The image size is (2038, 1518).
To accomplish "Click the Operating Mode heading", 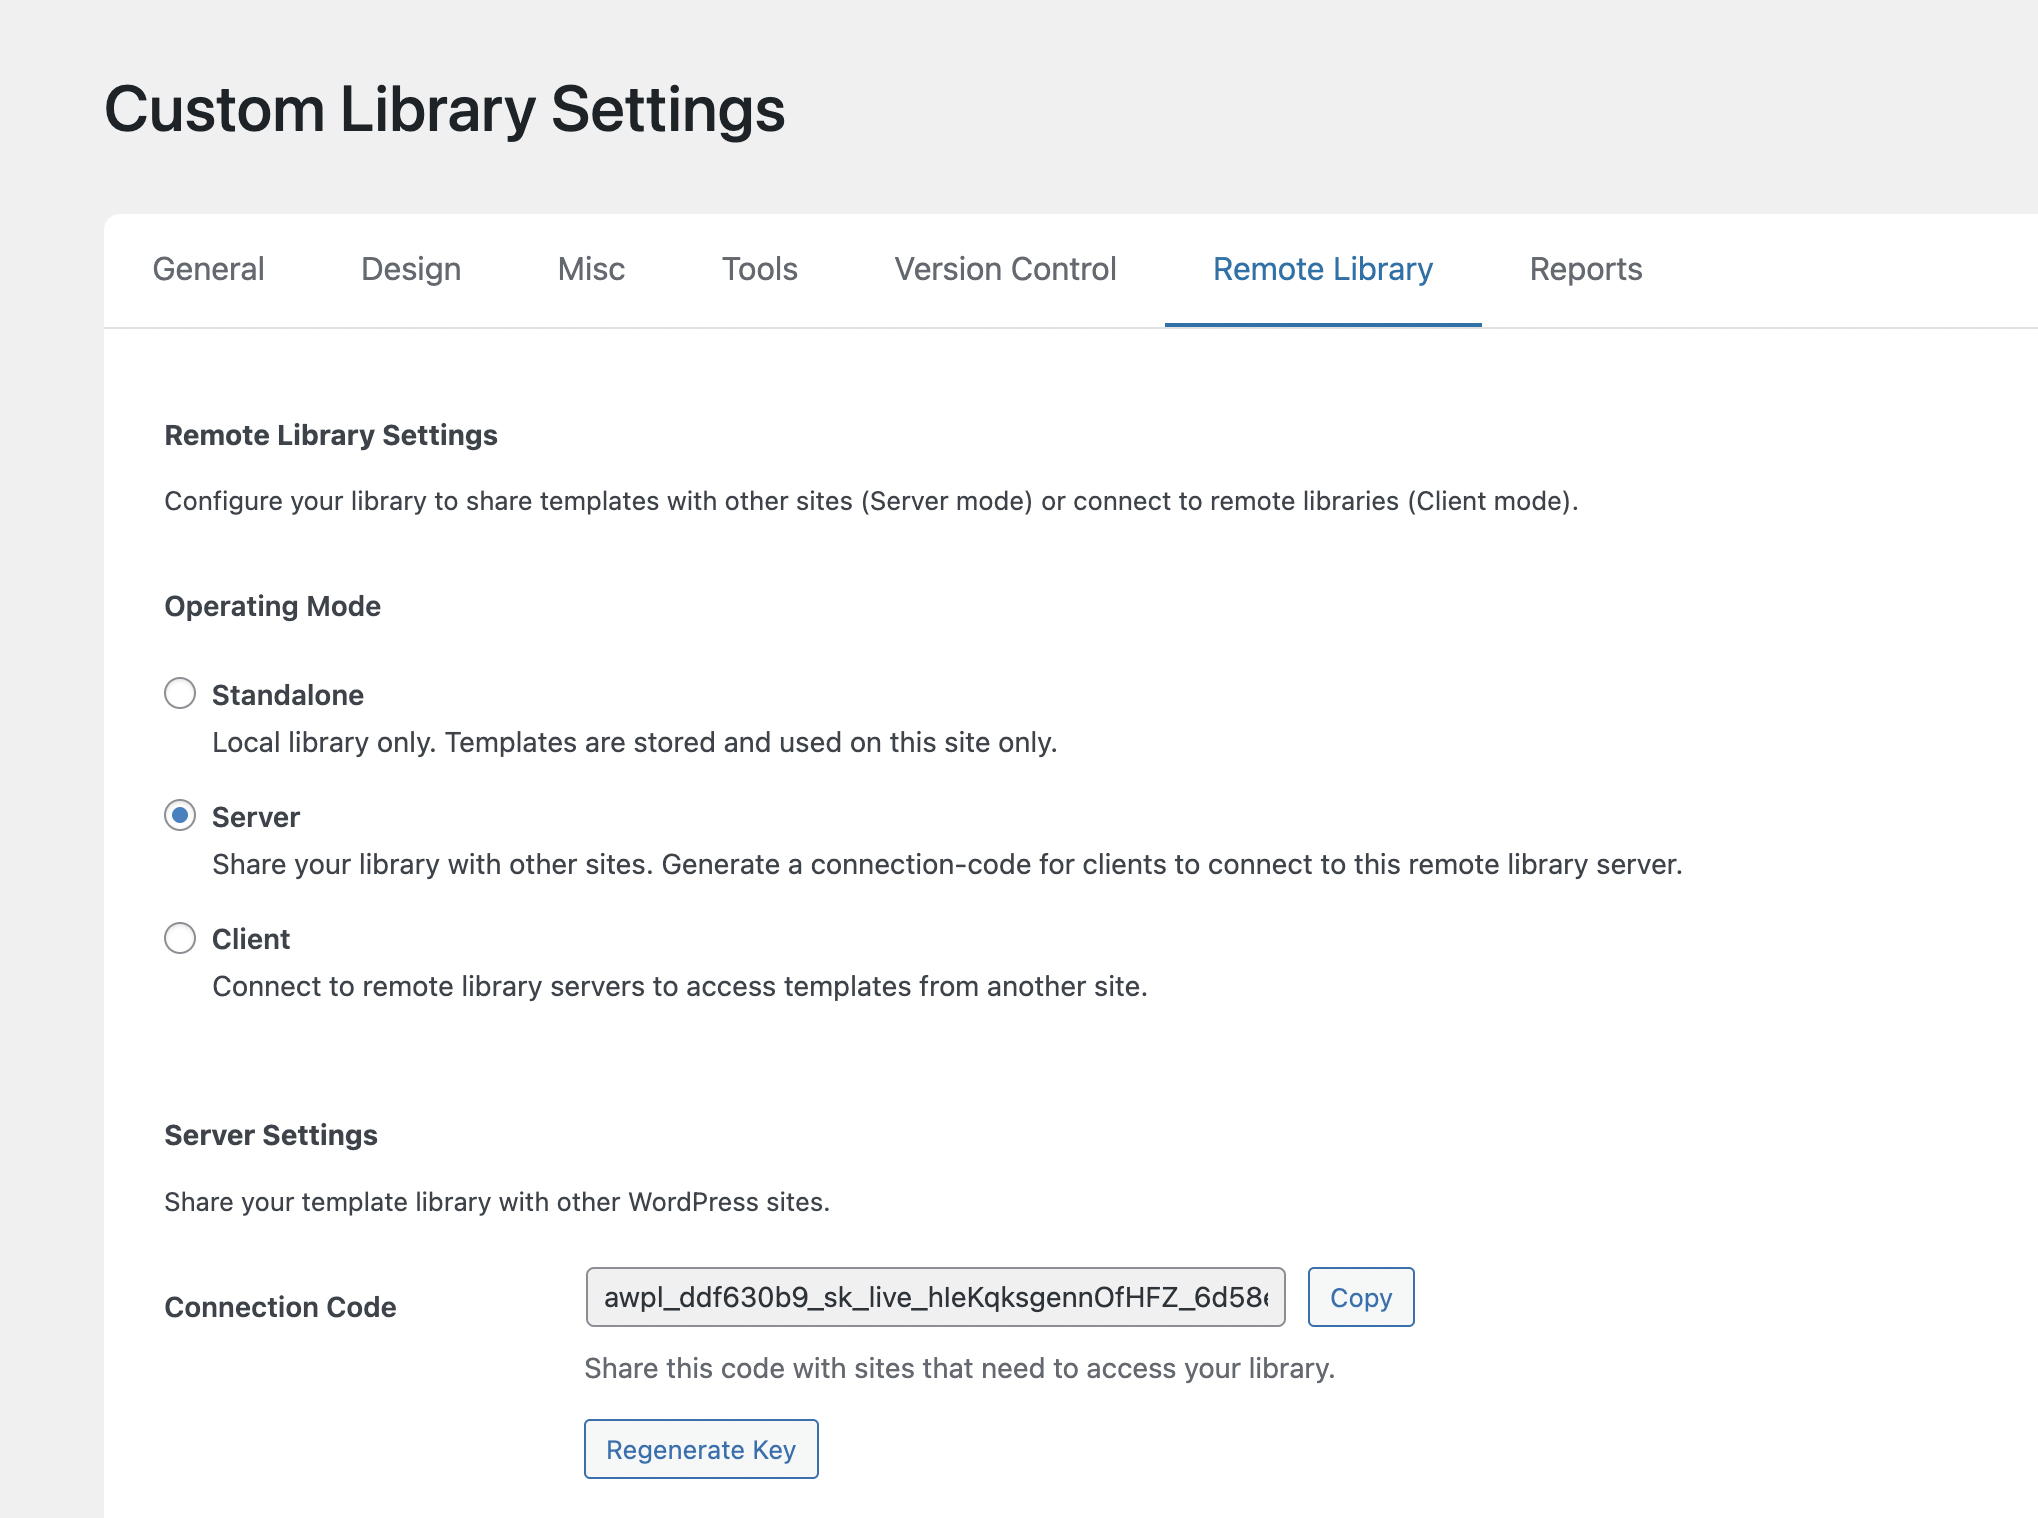I will click(272, 606).
